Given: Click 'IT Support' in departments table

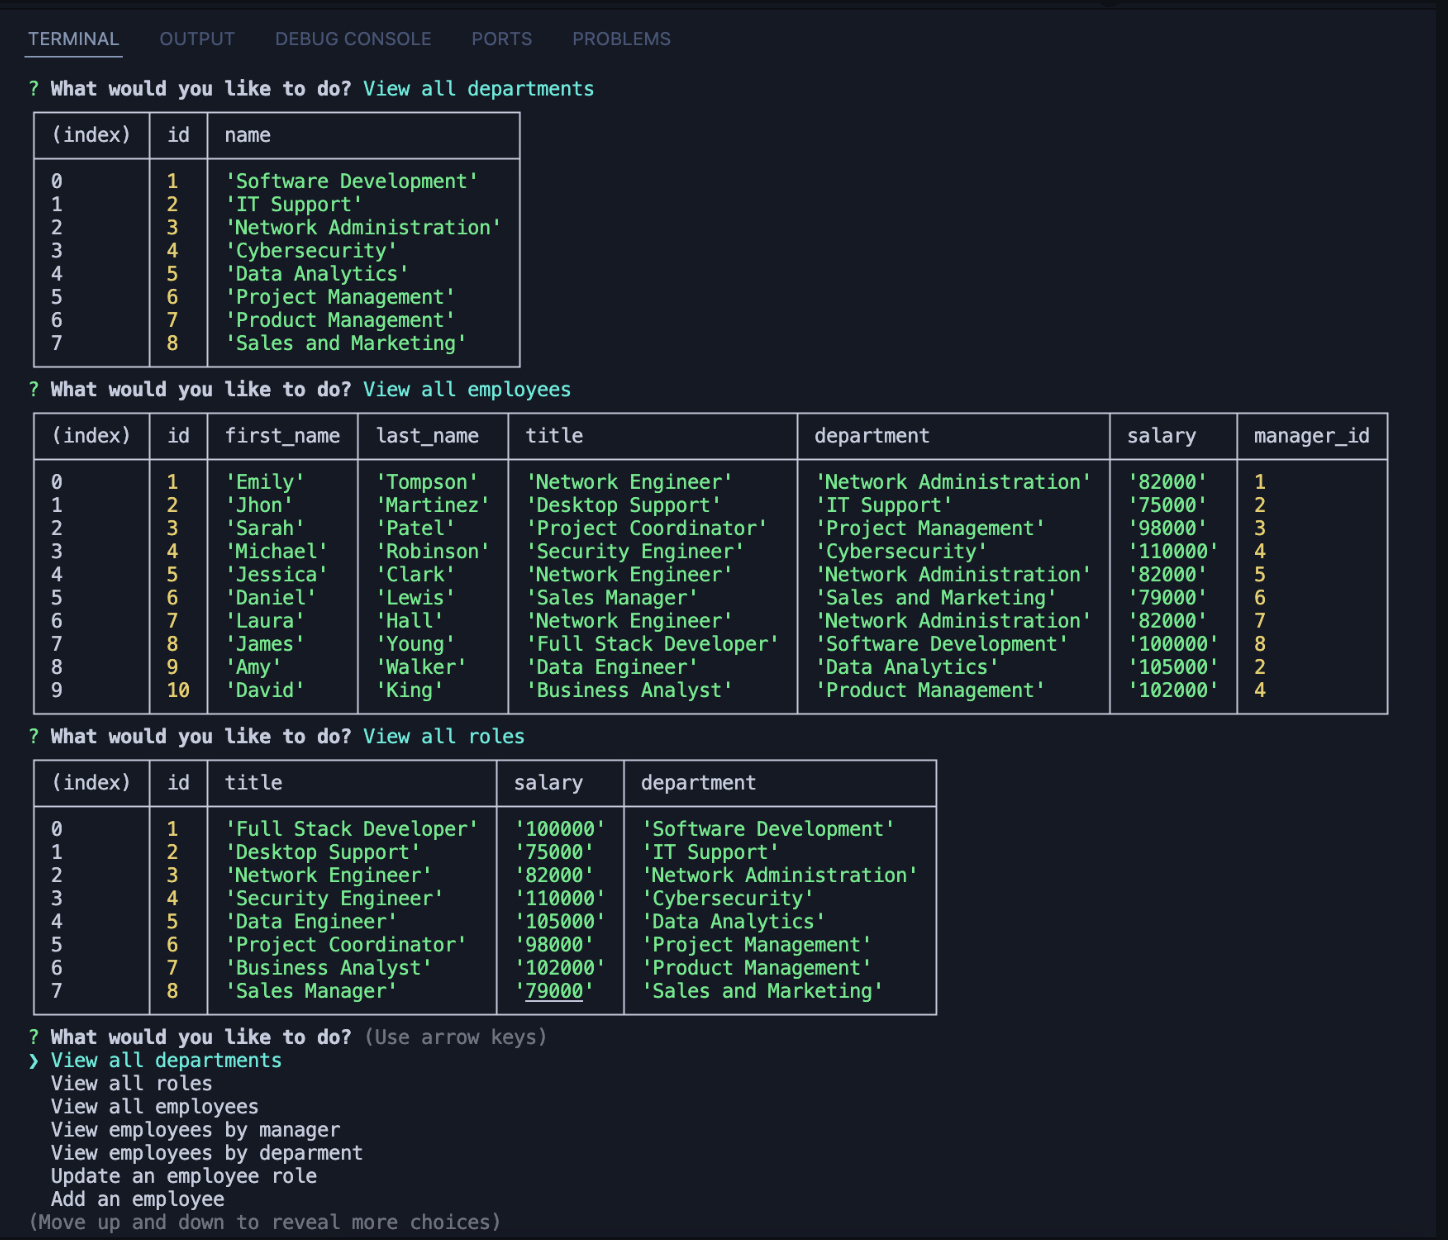Looking at the screenshot, I should click(x=293, y=204).
